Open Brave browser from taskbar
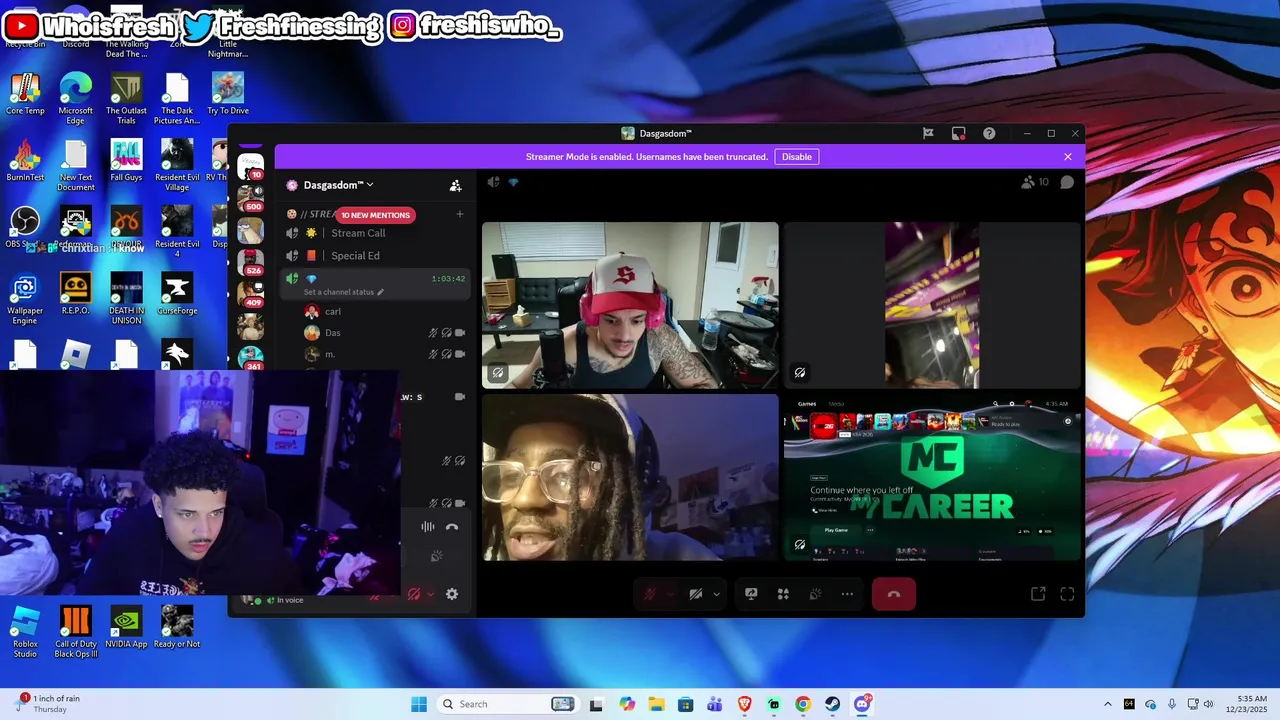This screenshot has width=1280, height=720. click(744, 704)
